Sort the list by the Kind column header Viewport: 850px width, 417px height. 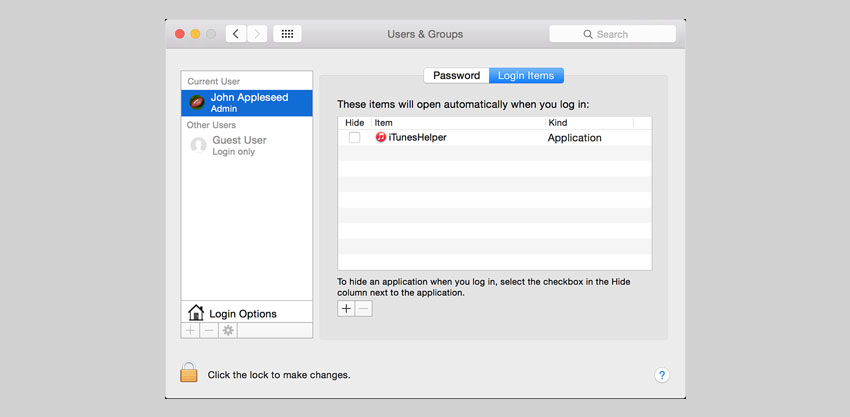click(588, 122)
